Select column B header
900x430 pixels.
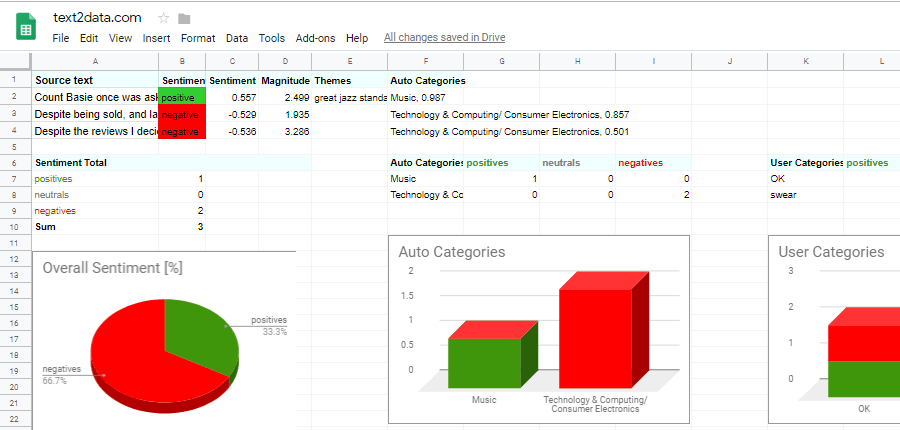click(x=182, y=61)
